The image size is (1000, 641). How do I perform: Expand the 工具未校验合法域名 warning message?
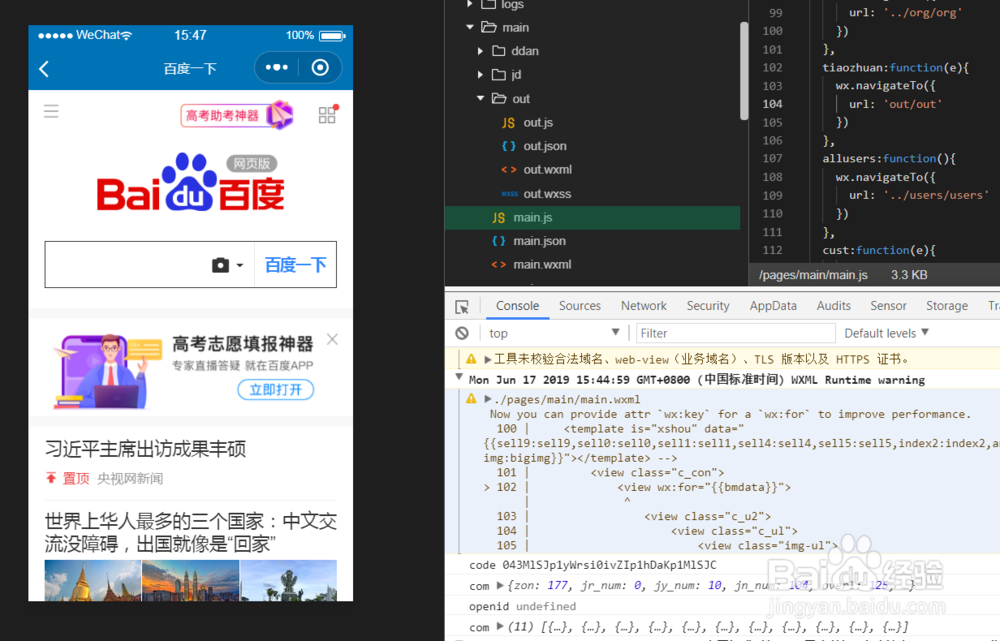[x=488, y=360]
